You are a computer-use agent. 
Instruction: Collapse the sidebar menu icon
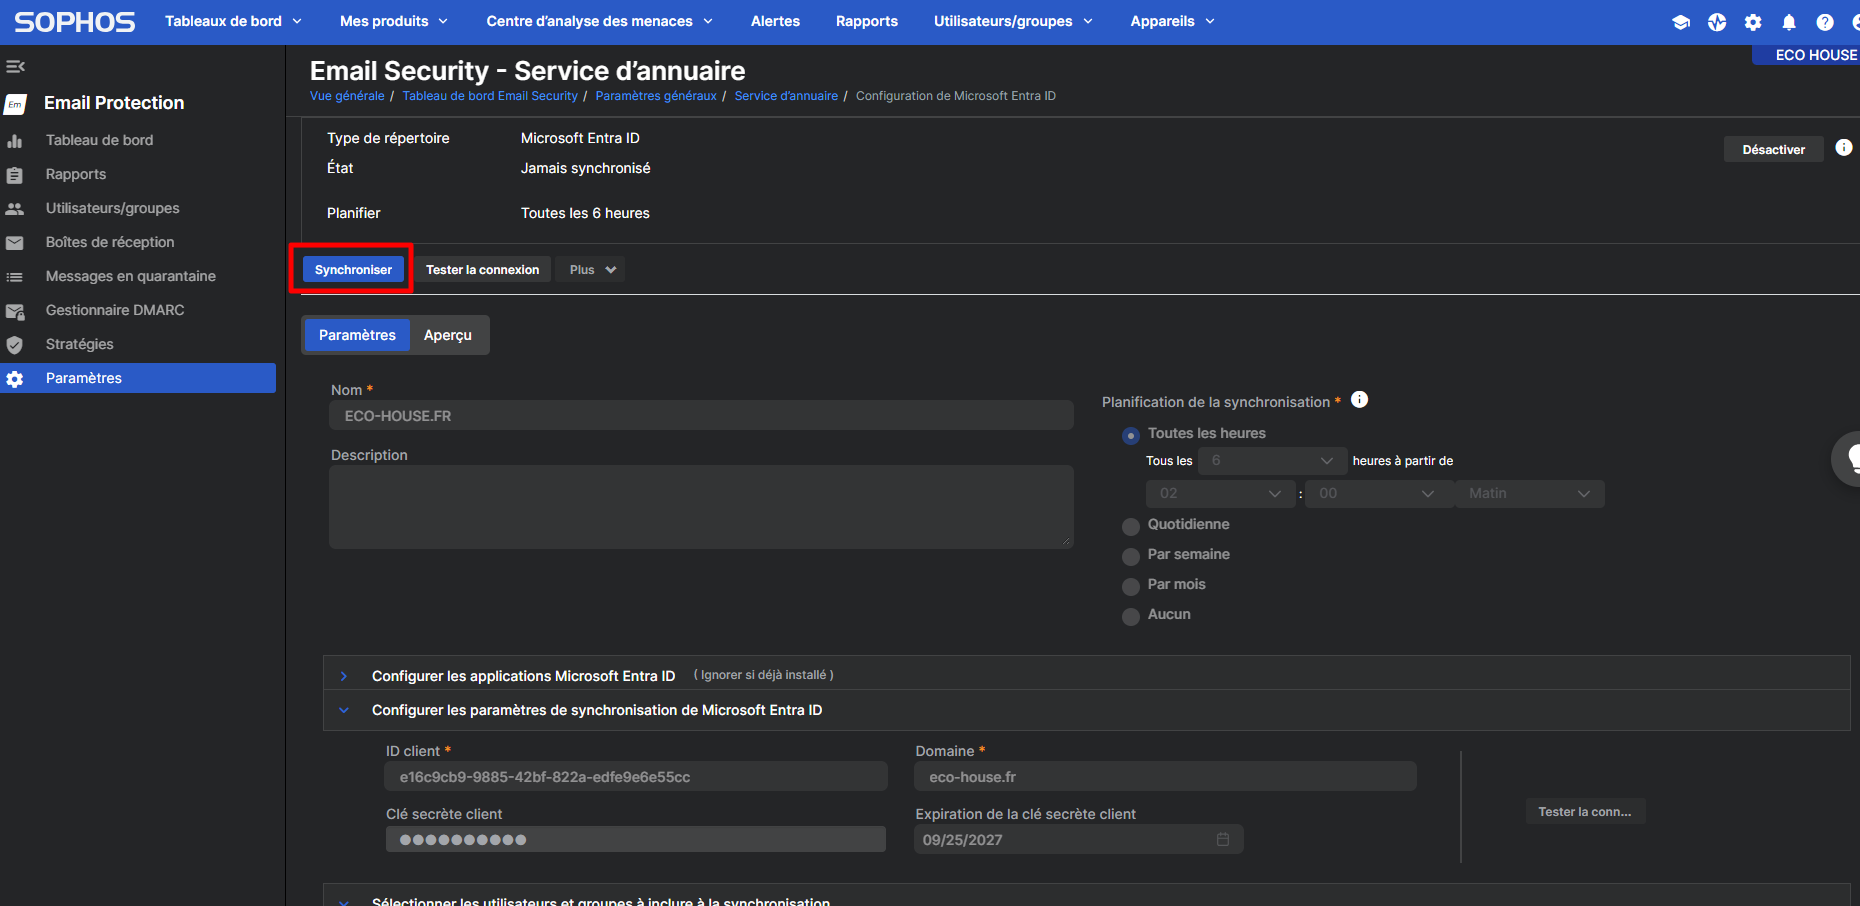(x=15, y=67)
